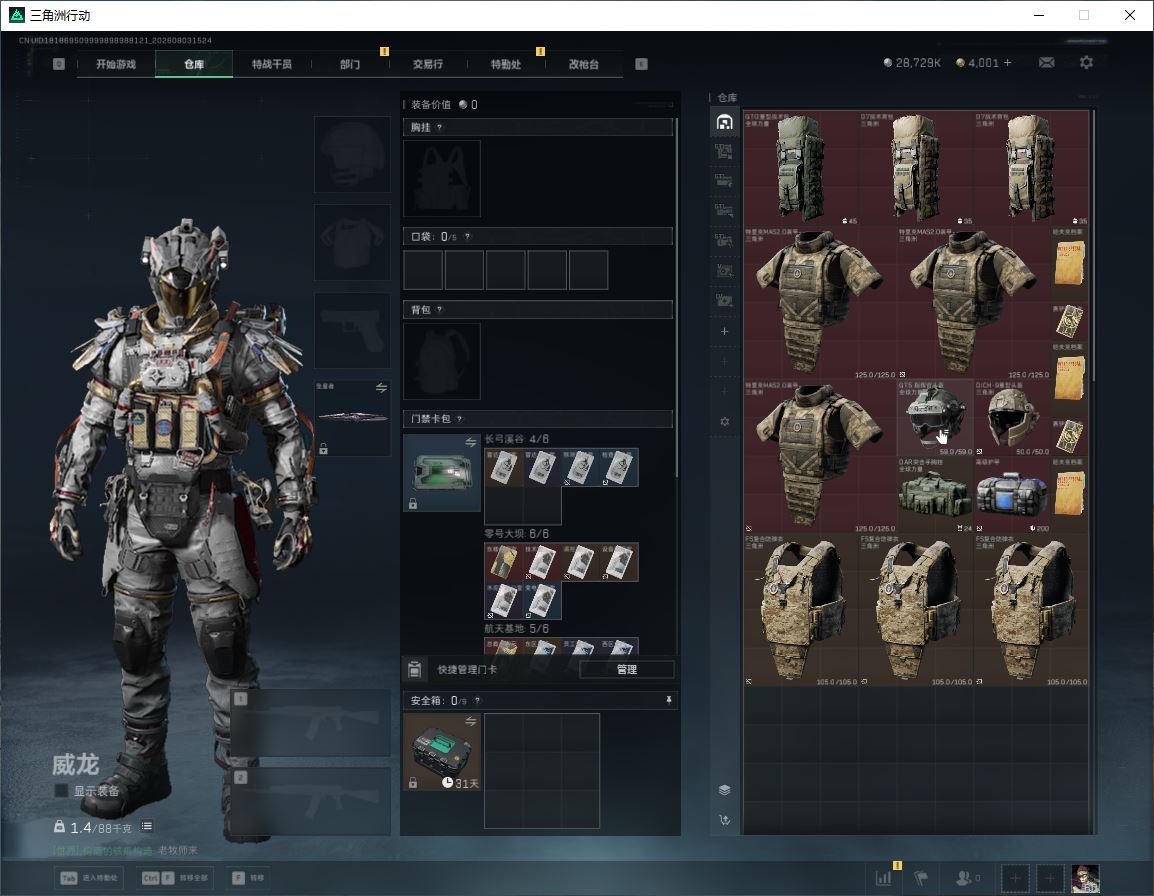Viewport: 1154px width, 896px height.
Task: Click the empty body armor equipment slot
Action: [x=353, y=242]
